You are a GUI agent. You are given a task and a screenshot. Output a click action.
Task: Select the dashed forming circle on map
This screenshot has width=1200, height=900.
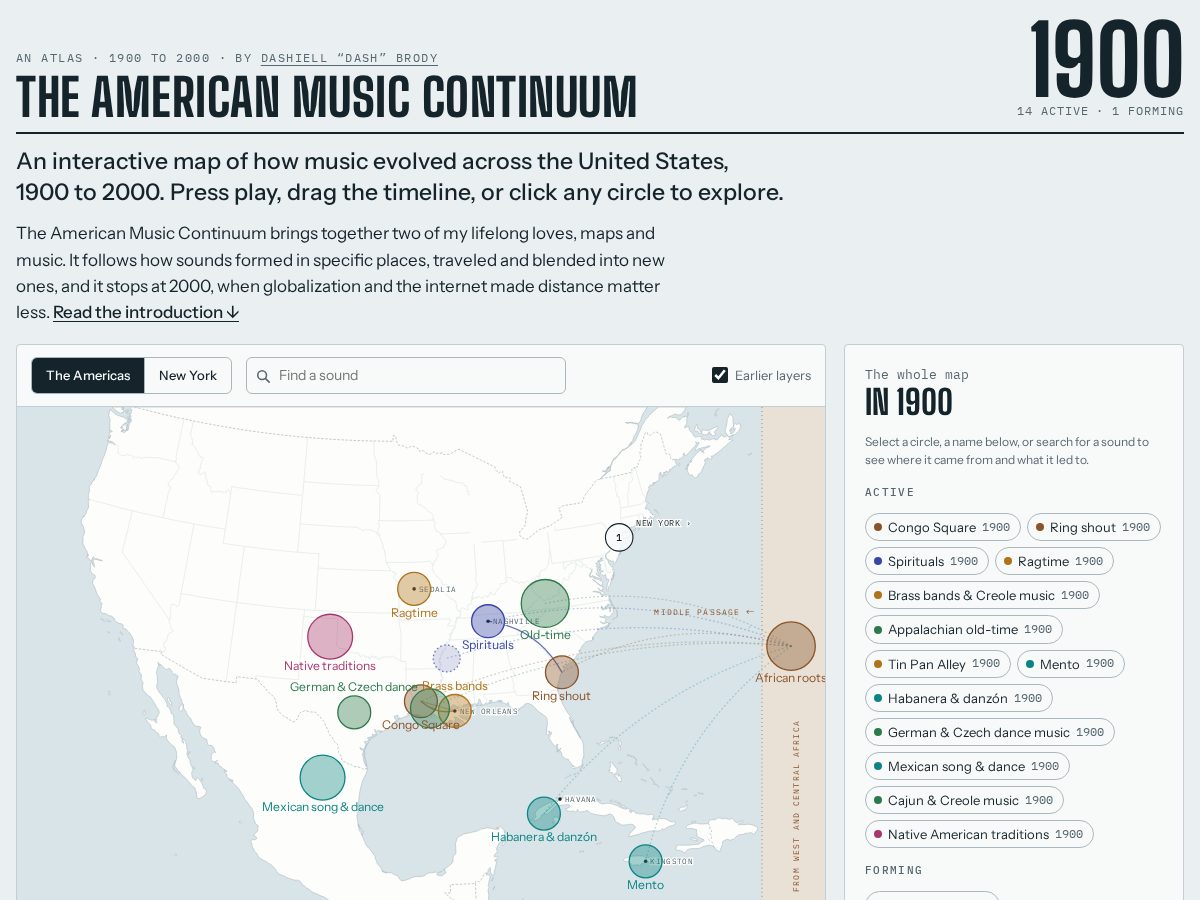[x=446, y=658]
